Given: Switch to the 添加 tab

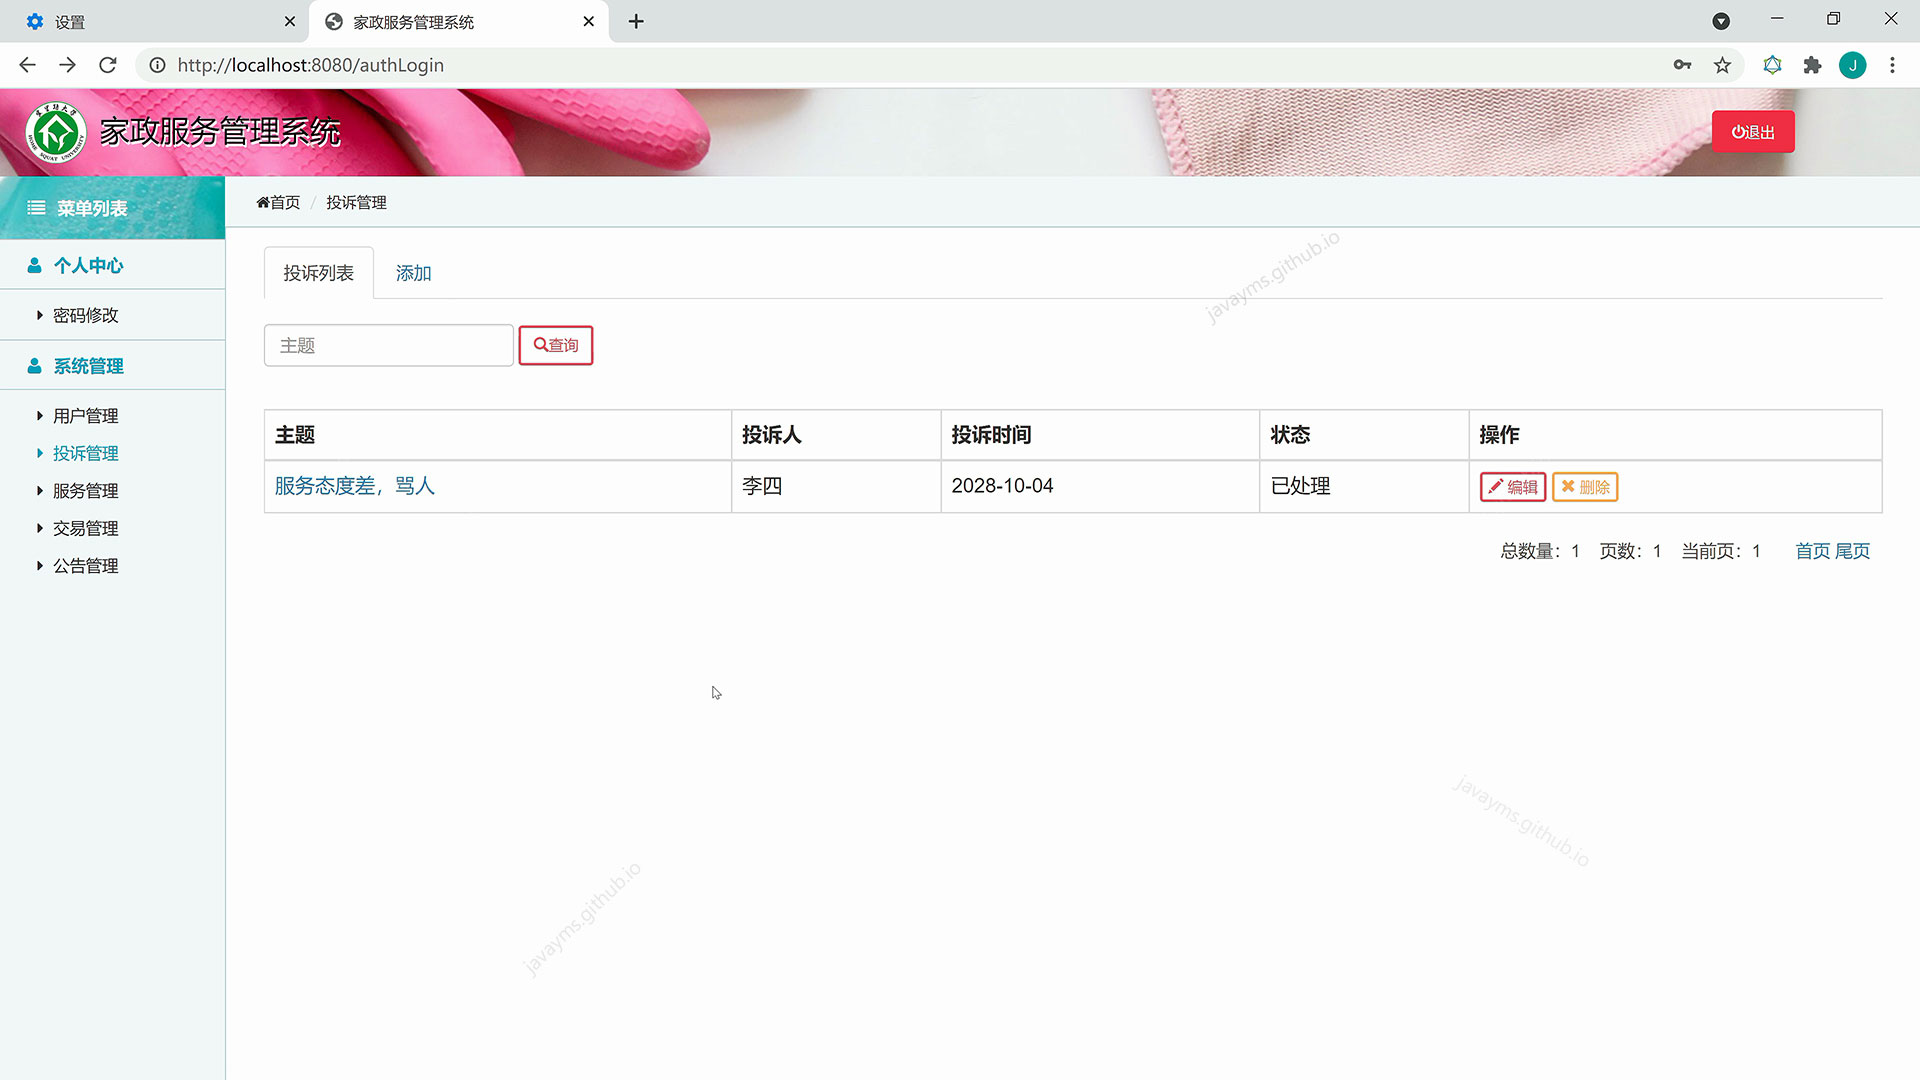Looking at the screenshot, I should click(413, 273).
